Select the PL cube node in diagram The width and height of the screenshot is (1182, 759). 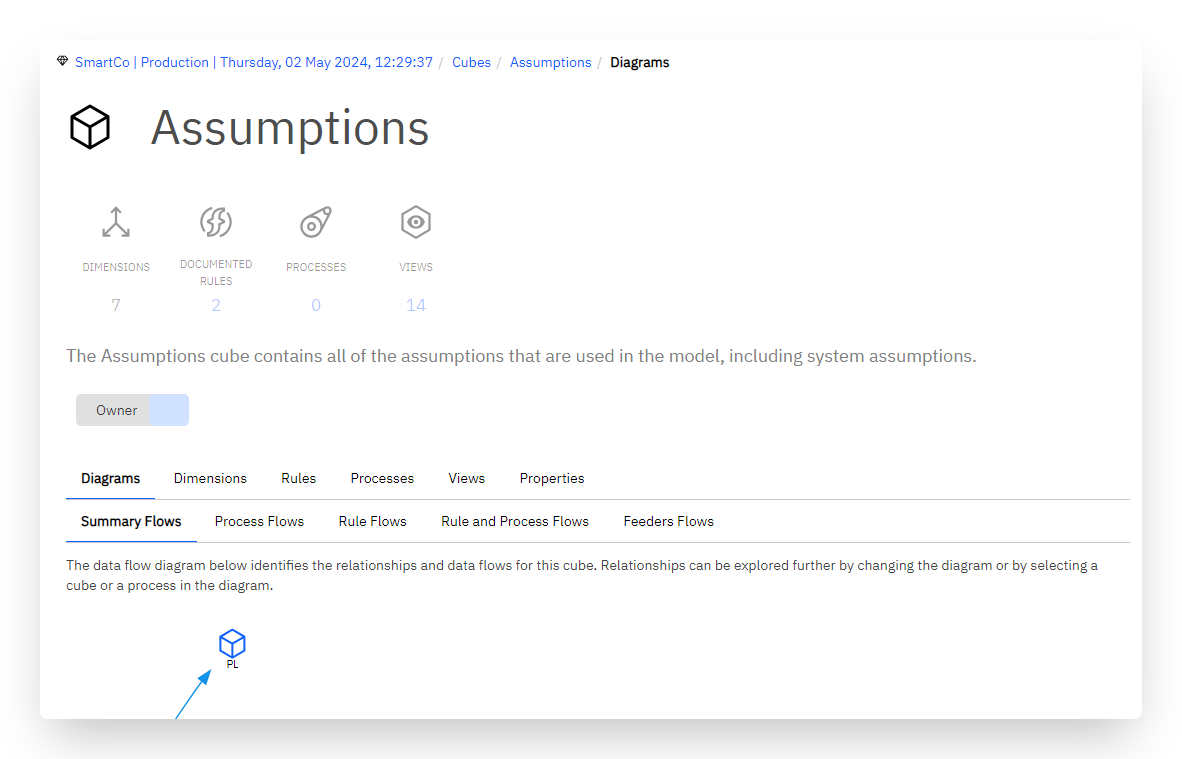232,648
